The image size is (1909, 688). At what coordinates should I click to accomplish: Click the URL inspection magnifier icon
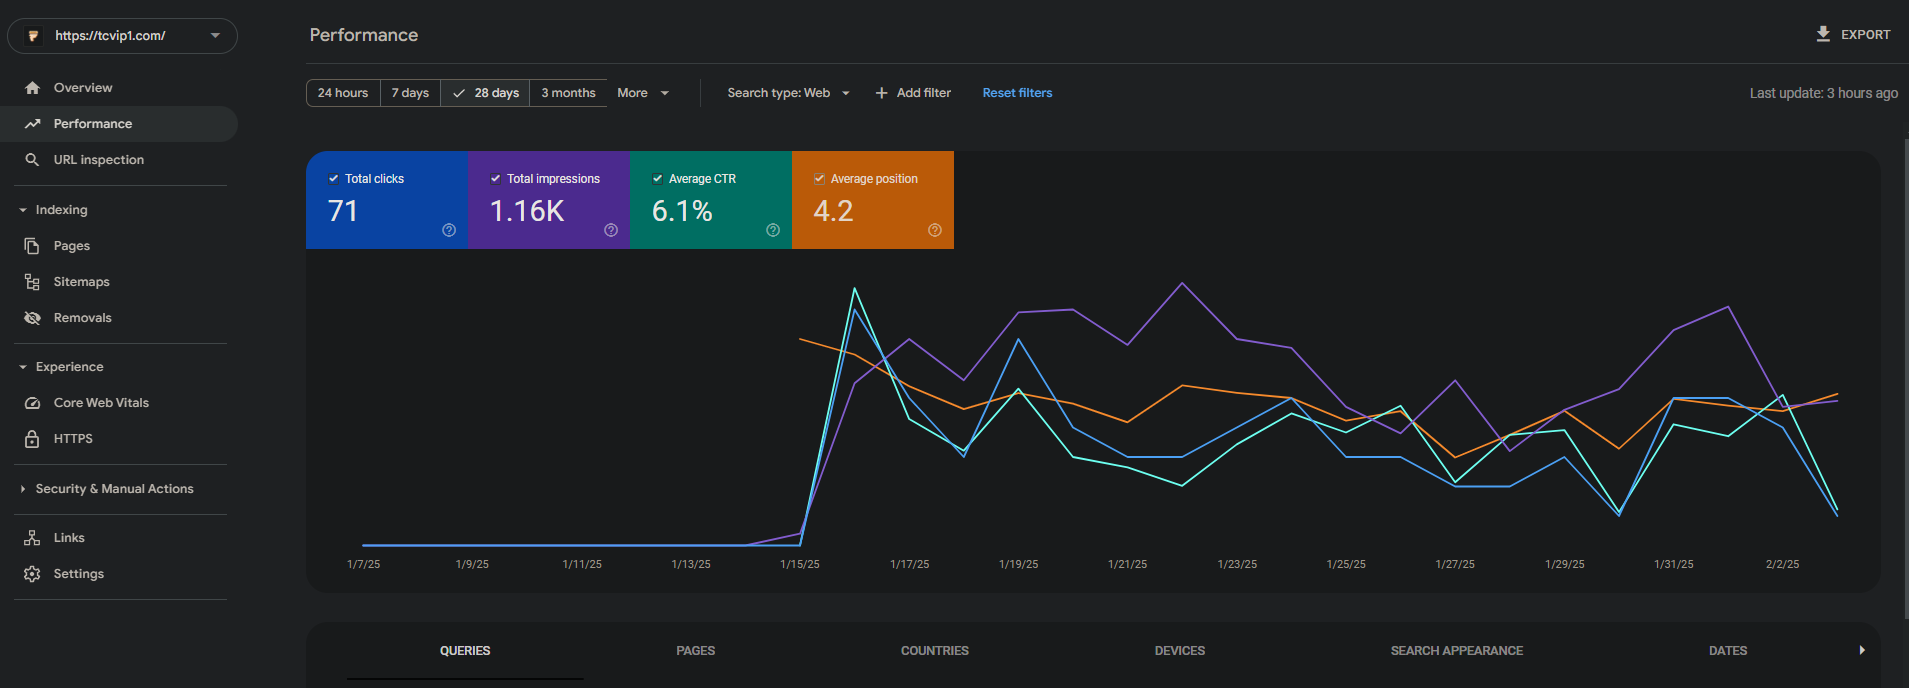pyautogui.click(x=32, y=160)
